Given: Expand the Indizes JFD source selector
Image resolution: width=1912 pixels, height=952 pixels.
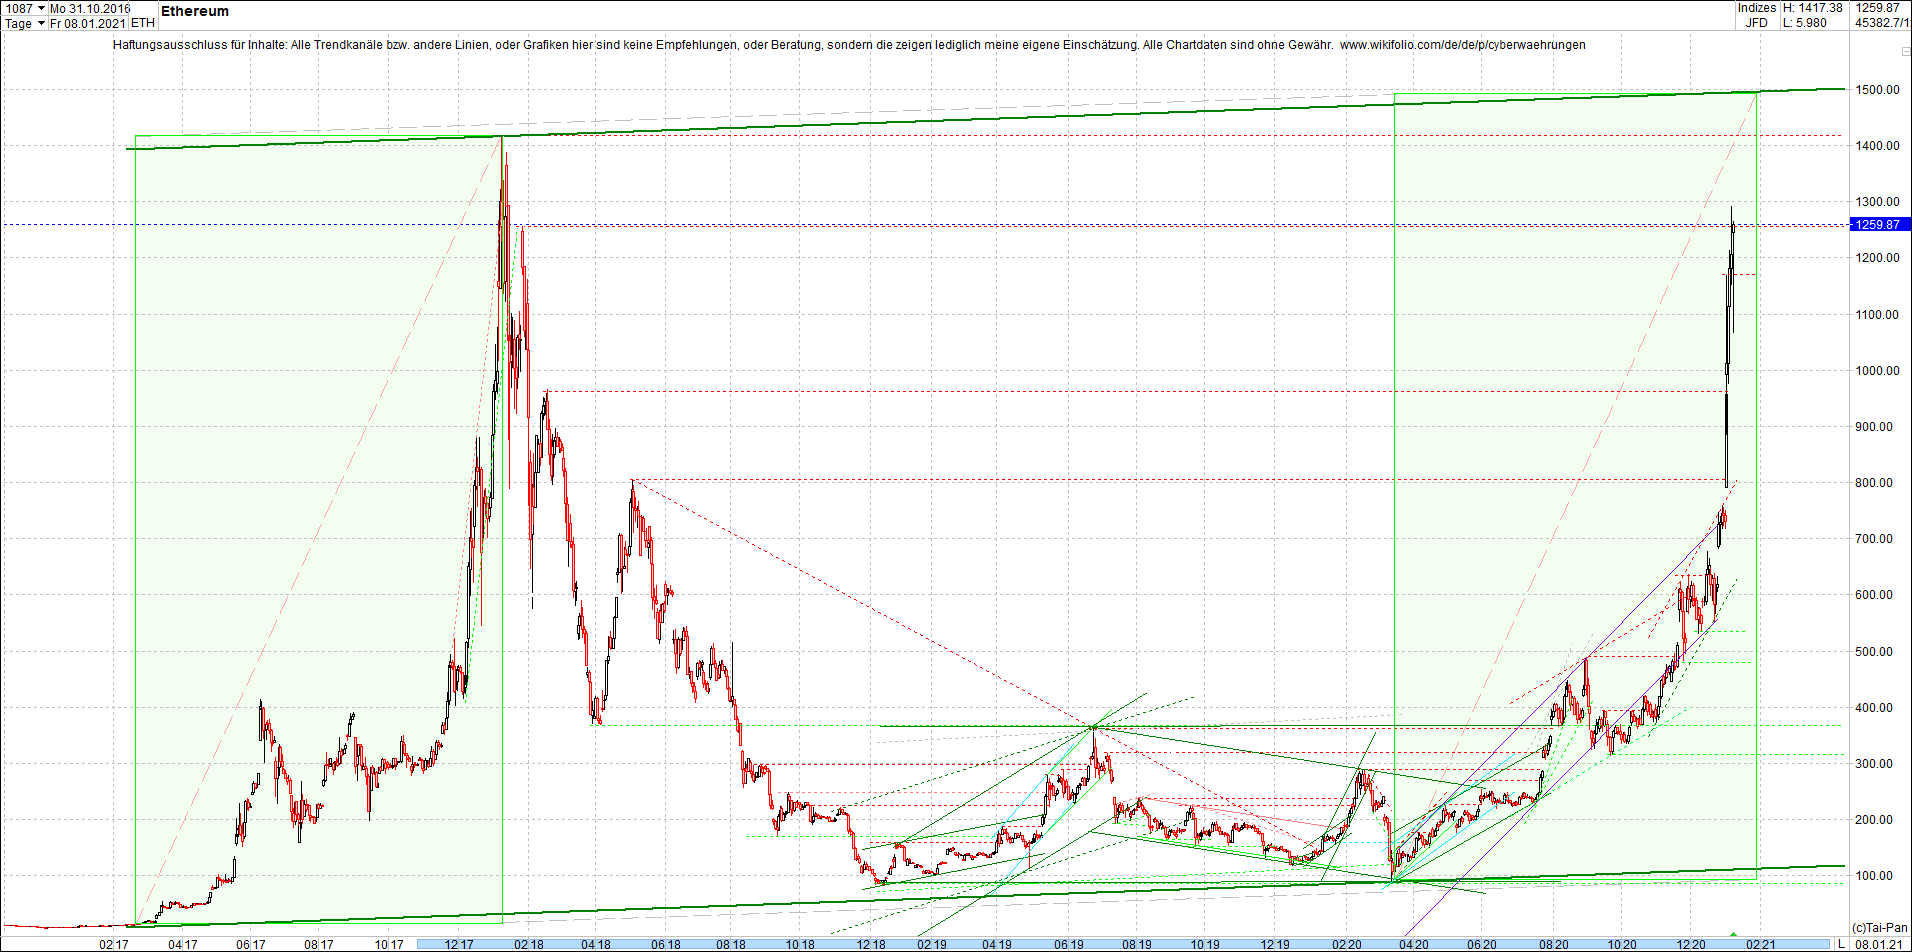Looking at the screenshot, I should pos(1756,14).
